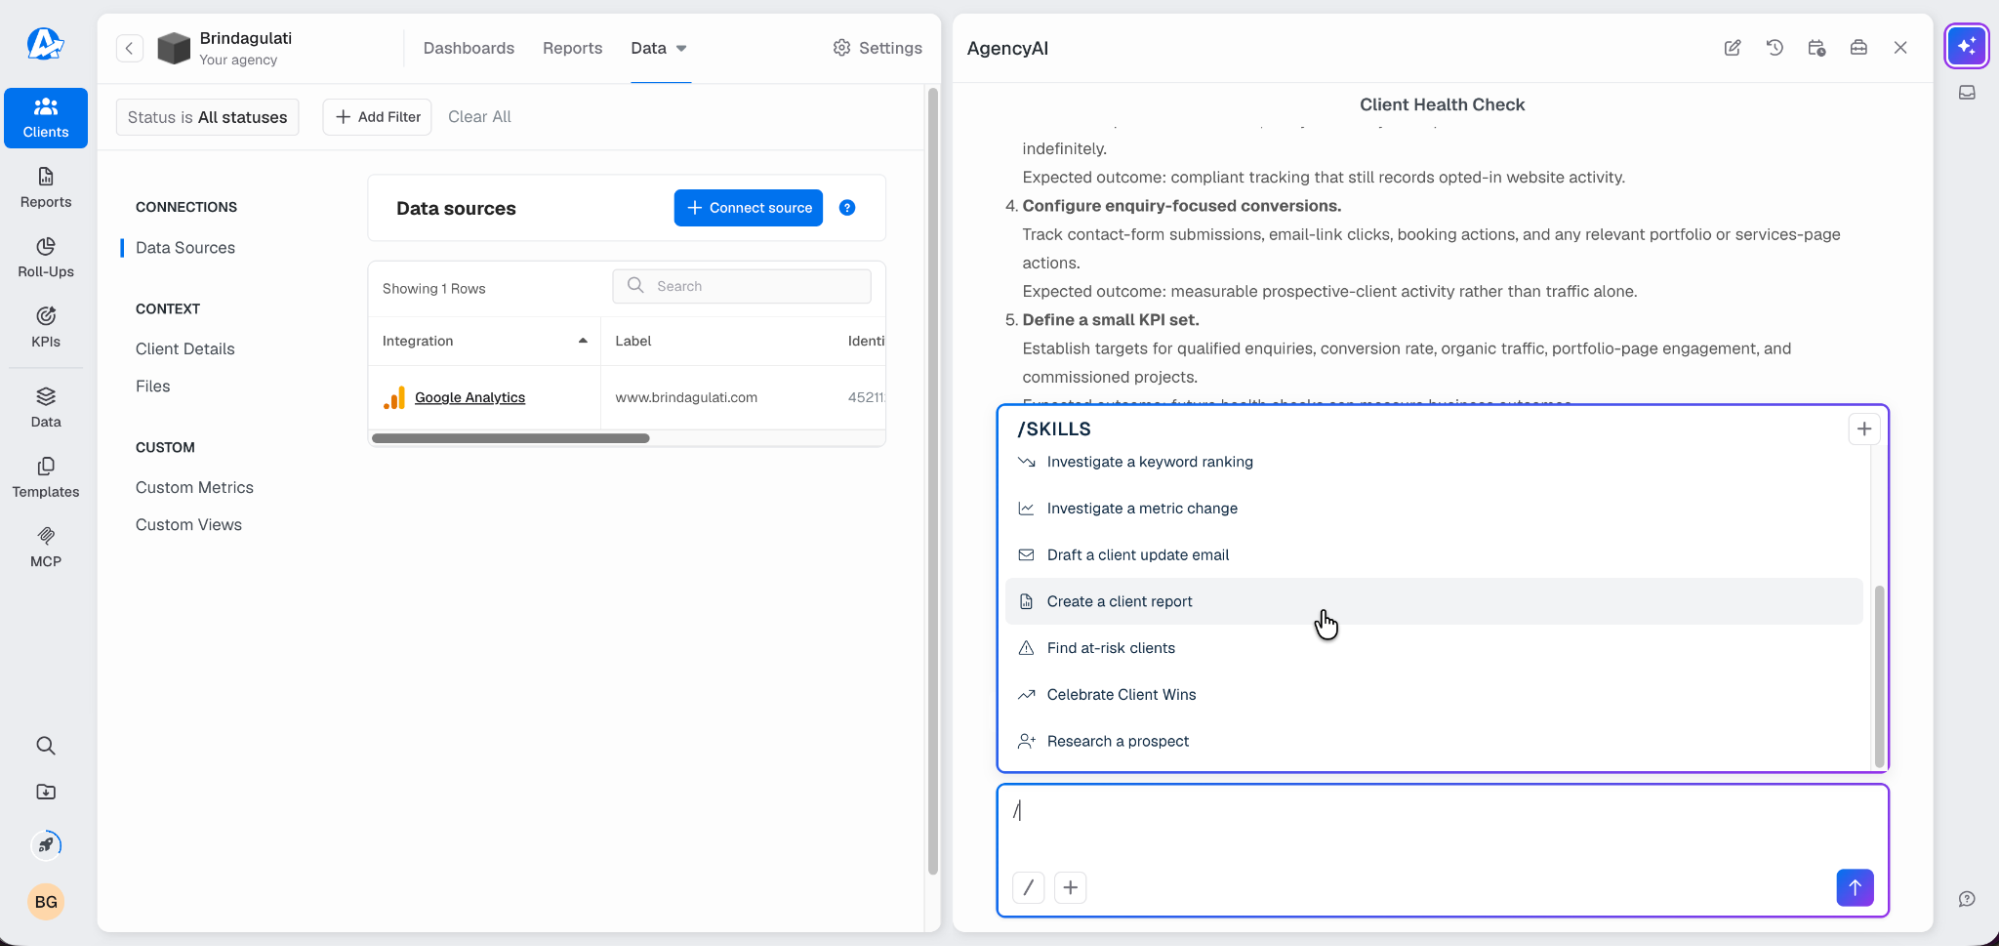Screen dimensions: 1999x946
Task: Open Data in the left sidebar
Action: pyautogui.click(x=46, y=408)
